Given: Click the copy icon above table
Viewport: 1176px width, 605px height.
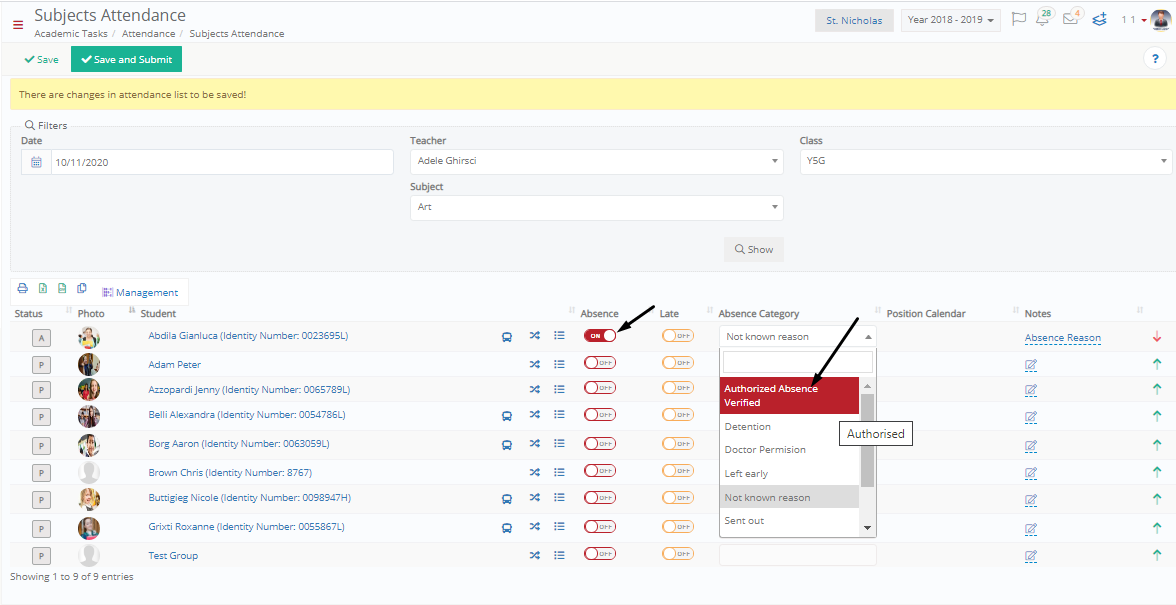Looking at the screenshot, I should pos(82,289).
